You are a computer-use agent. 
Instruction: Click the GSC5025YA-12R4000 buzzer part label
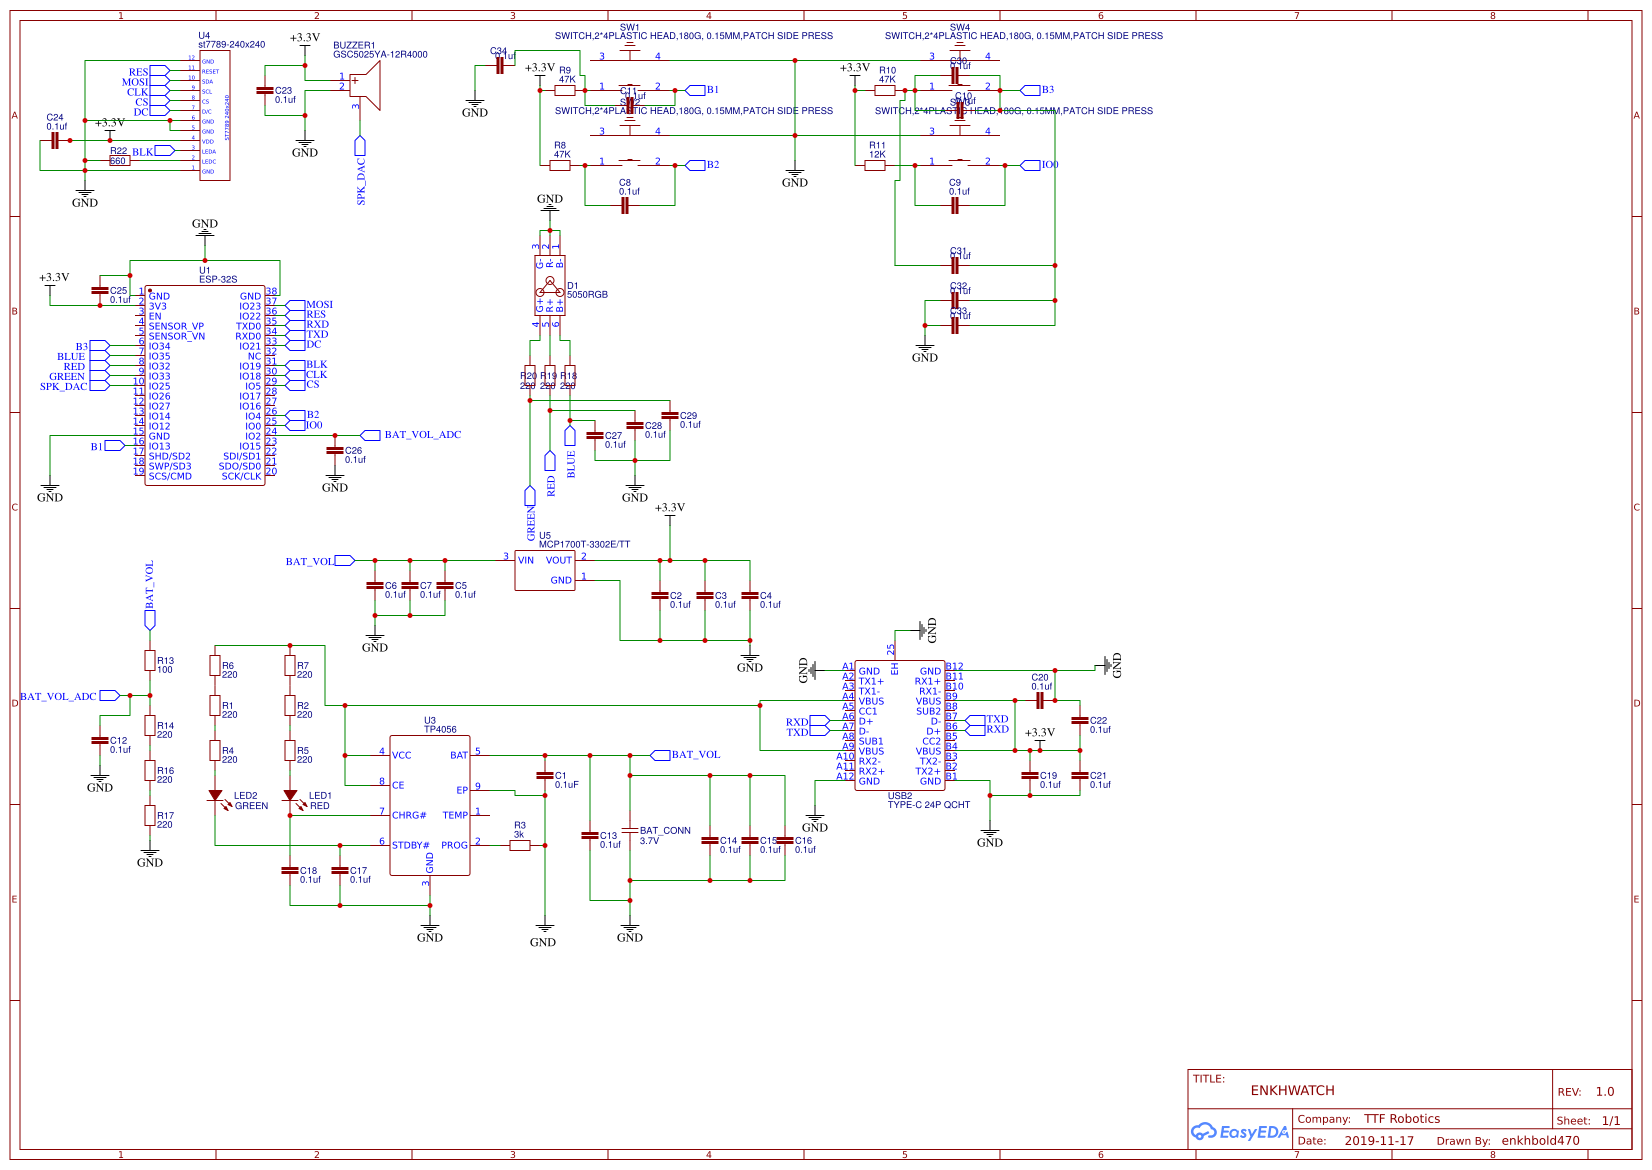(380, 55)
